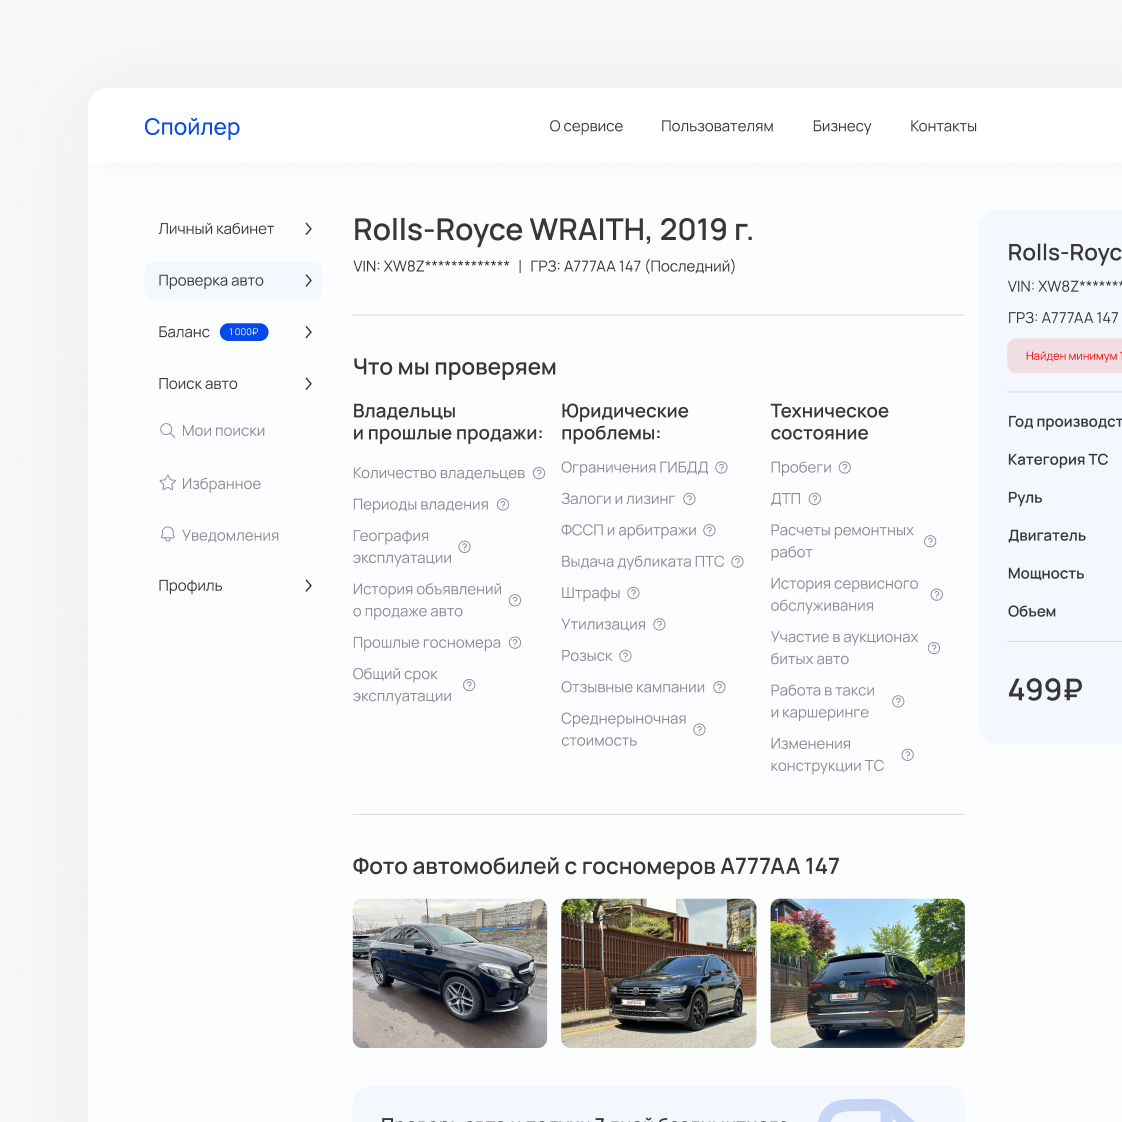The image size is (1122, 1122).
Task: Open the hint for История объявлений о продаже авто
Action: coord(514,600)
